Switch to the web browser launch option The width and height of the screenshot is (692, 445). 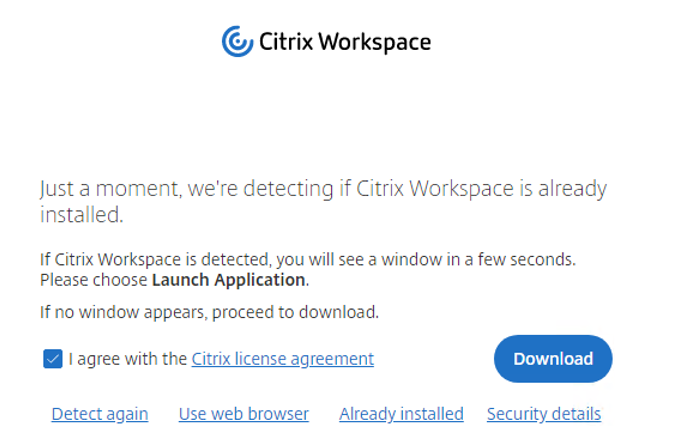click(243, 414)
